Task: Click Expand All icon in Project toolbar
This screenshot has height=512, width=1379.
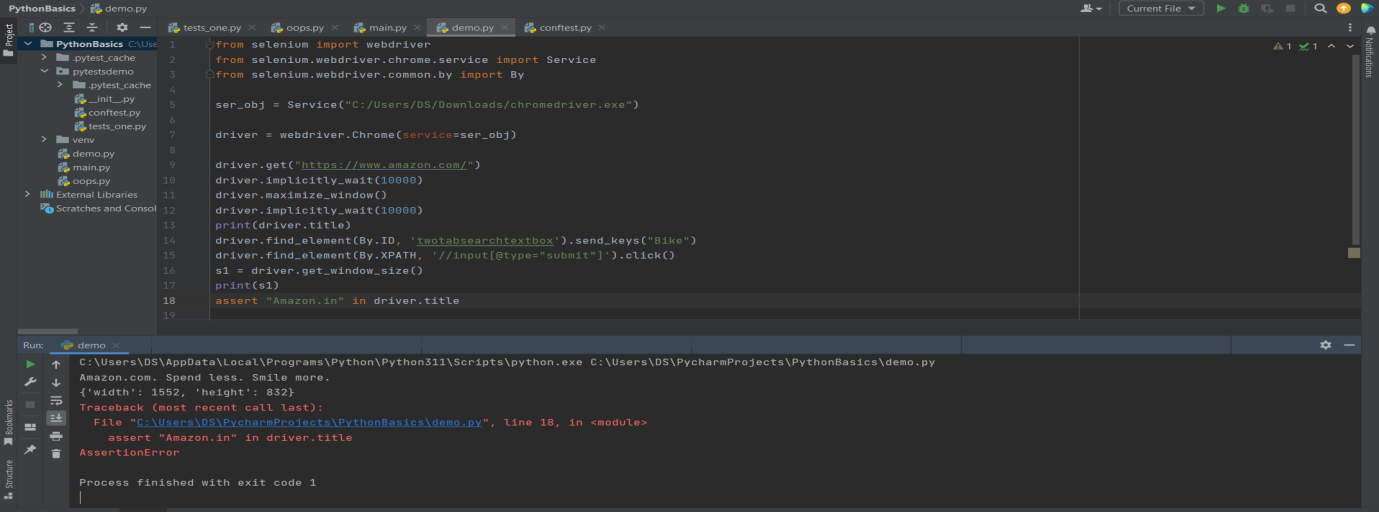Action: pos(69,28)
